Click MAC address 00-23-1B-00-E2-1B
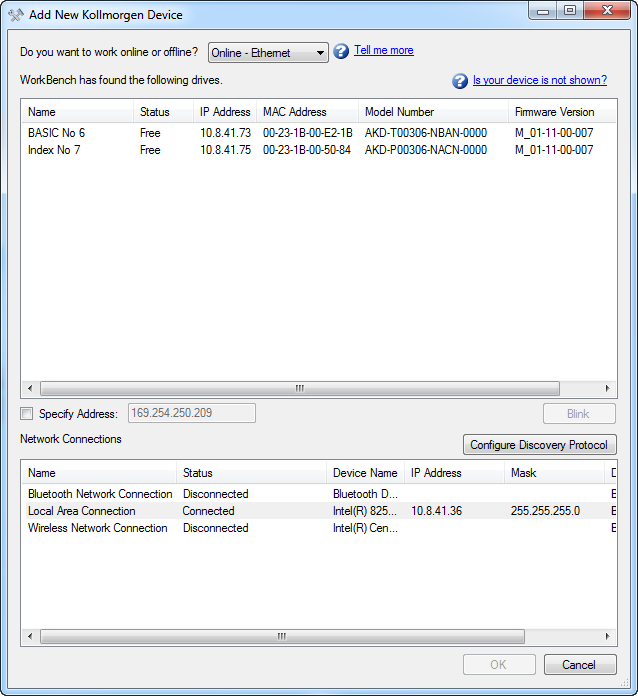Viewport: 638px width, 696px height. pyautogui.click(x=308, y=133)
